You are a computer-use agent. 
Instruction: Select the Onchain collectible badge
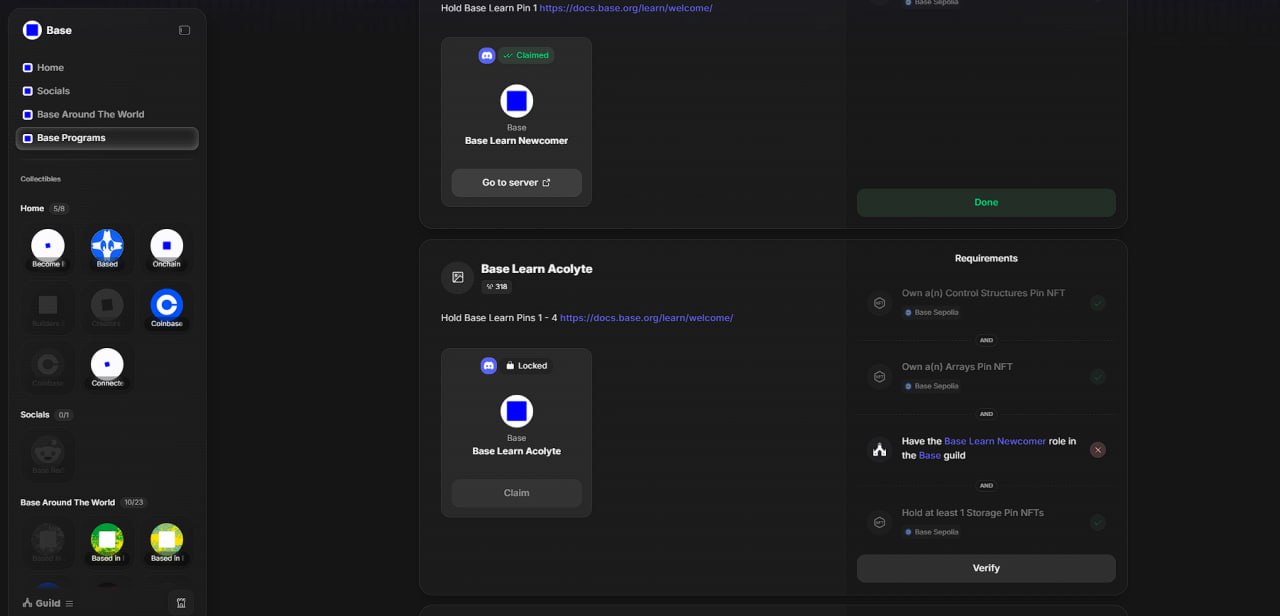click(x=166, y=246)
